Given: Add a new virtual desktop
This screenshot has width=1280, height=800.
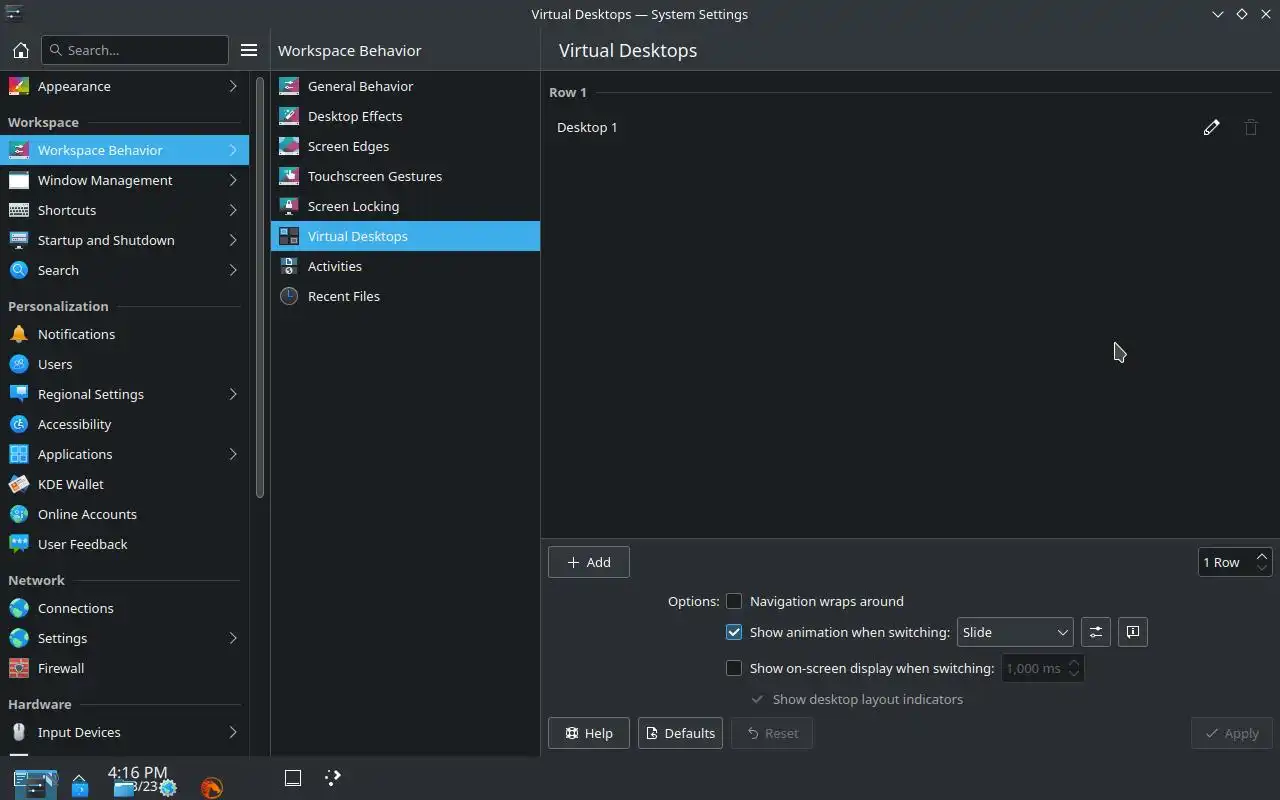Looking at the screenshot, I should coord(588,562).
